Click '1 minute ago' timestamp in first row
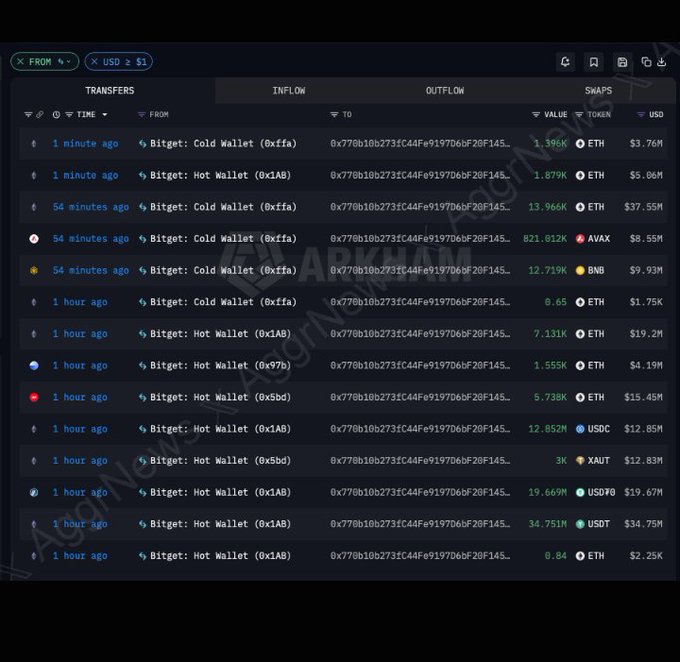 pos(85,144)
